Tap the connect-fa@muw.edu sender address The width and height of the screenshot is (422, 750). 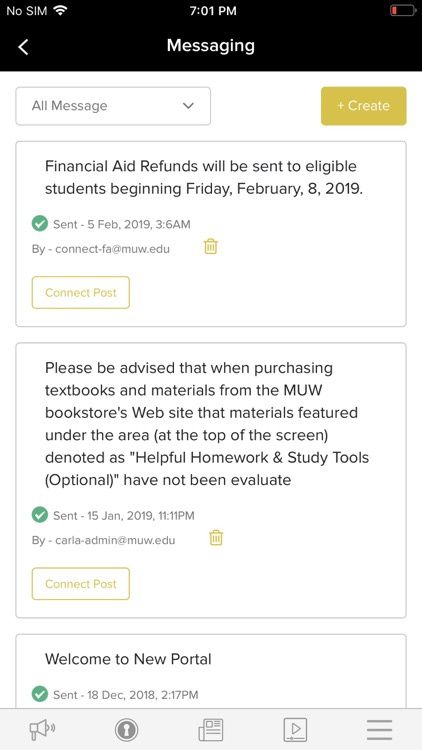(x=112, y=249)
